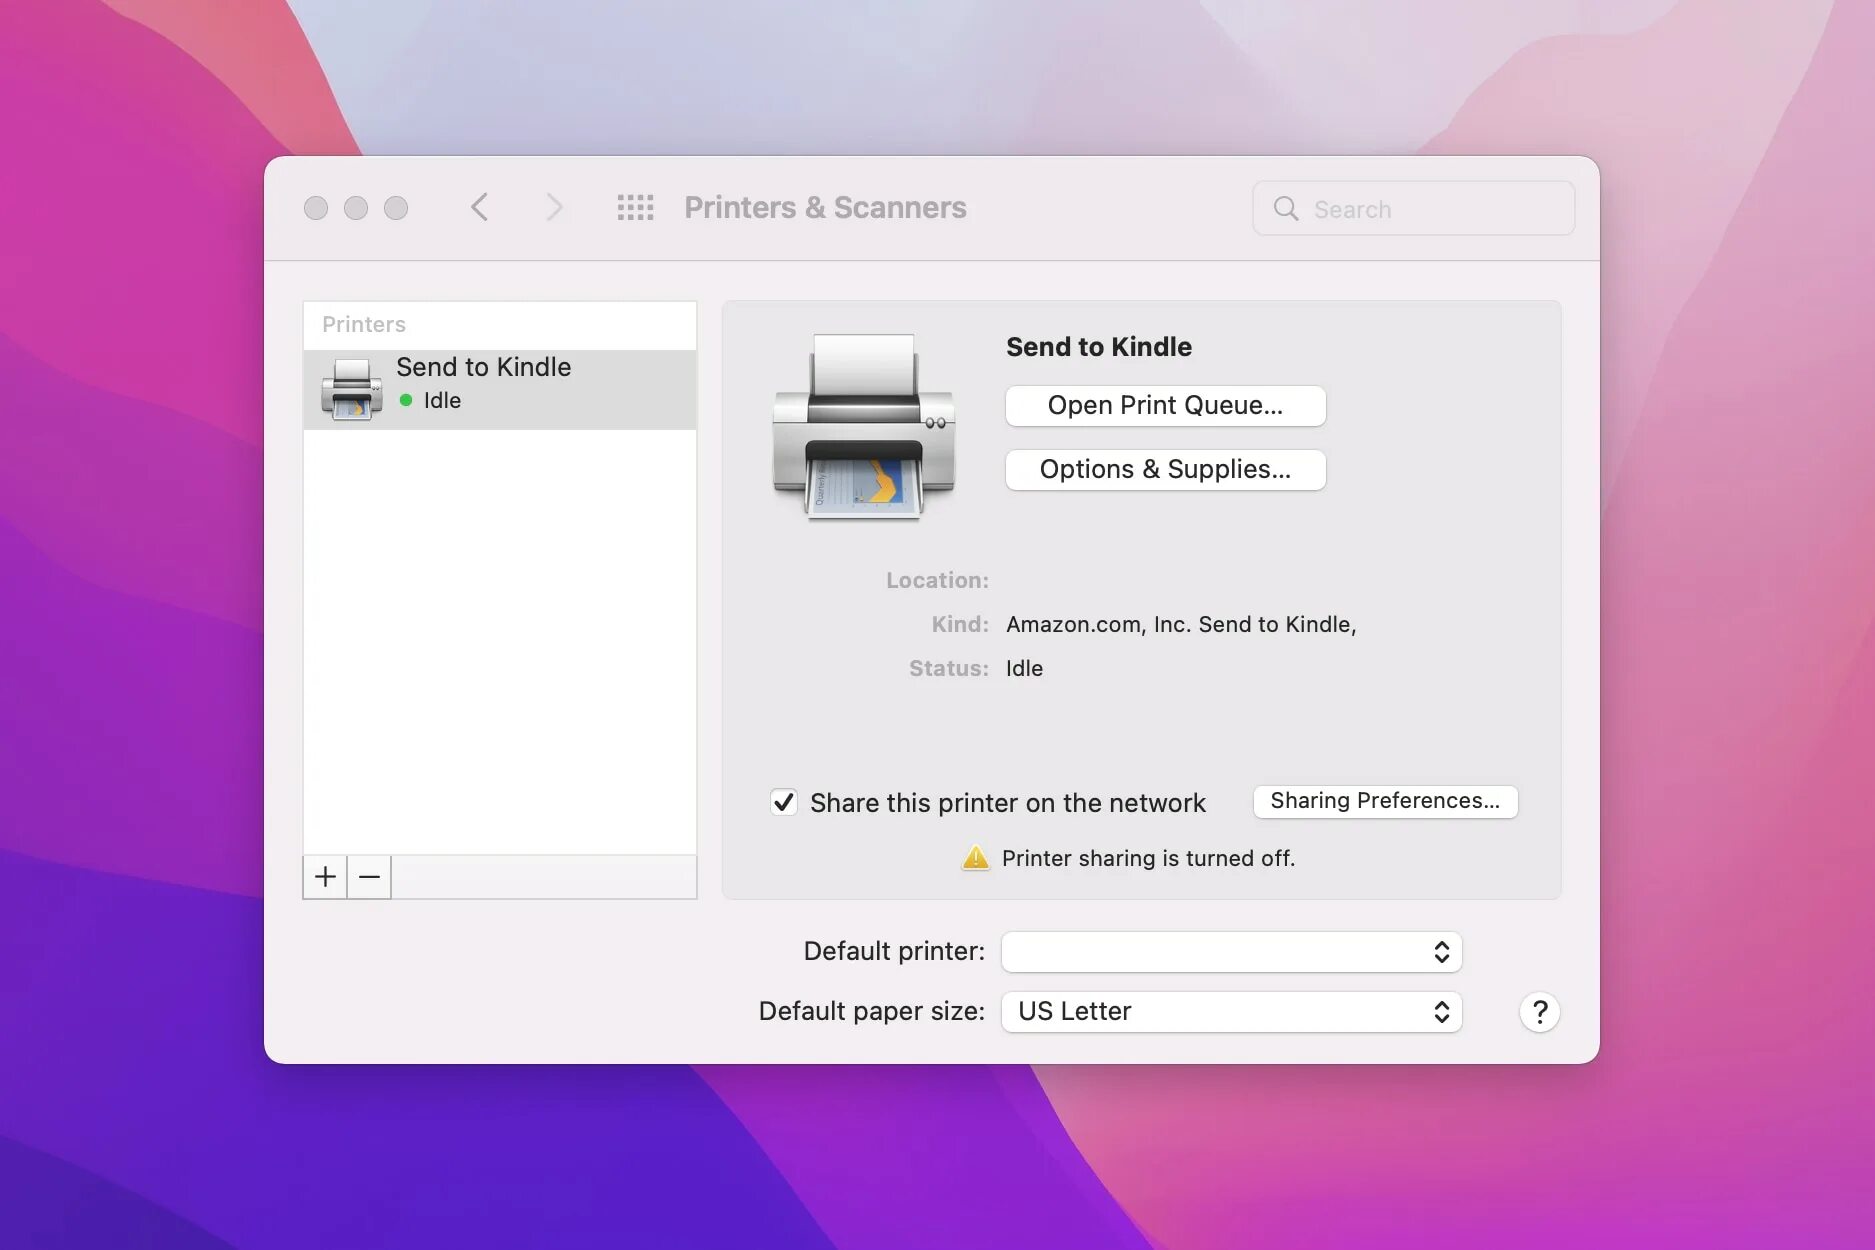
Task: Close the window with the leftmost traffic light button
Action: point(316,208)
